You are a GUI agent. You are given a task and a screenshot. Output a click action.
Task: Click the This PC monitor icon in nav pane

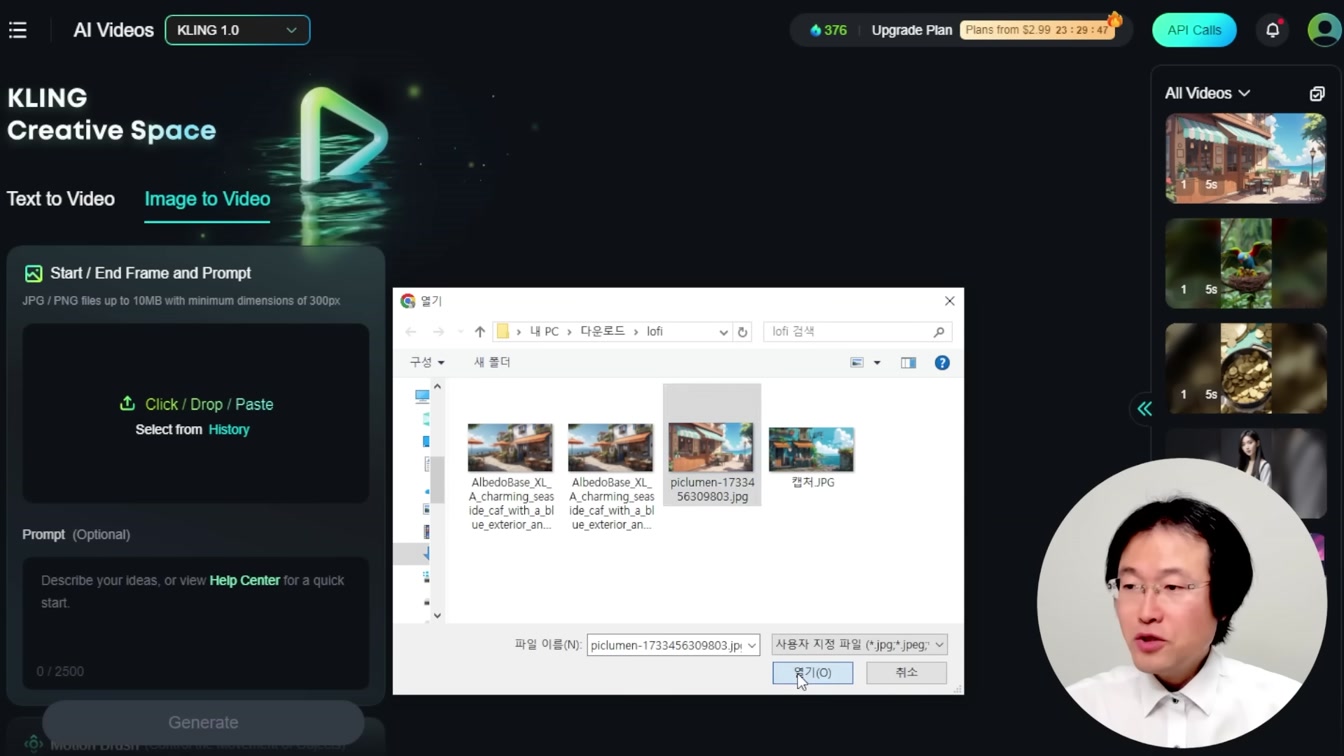(422, 396)
